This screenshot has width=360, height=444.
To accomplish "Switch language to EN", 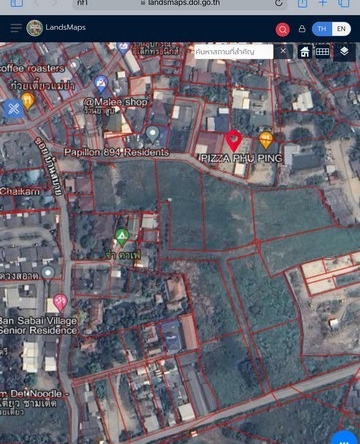I will [341, 29].
